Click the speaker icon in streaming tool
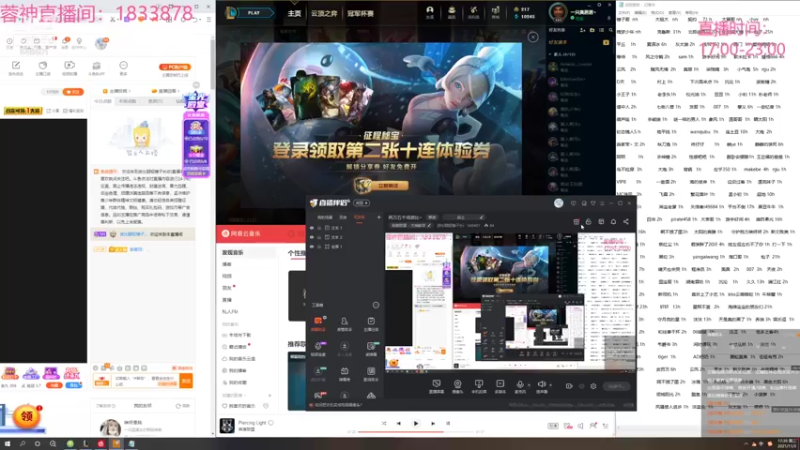800x450 pixels. click(x=541, y=385)
